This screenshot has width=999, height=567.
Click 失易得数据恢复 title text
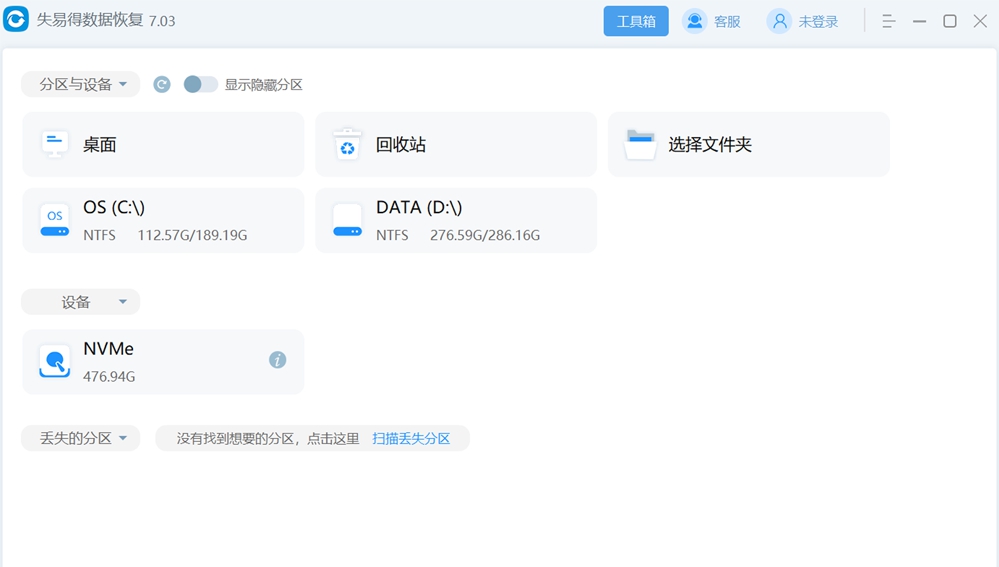(90, 20)
